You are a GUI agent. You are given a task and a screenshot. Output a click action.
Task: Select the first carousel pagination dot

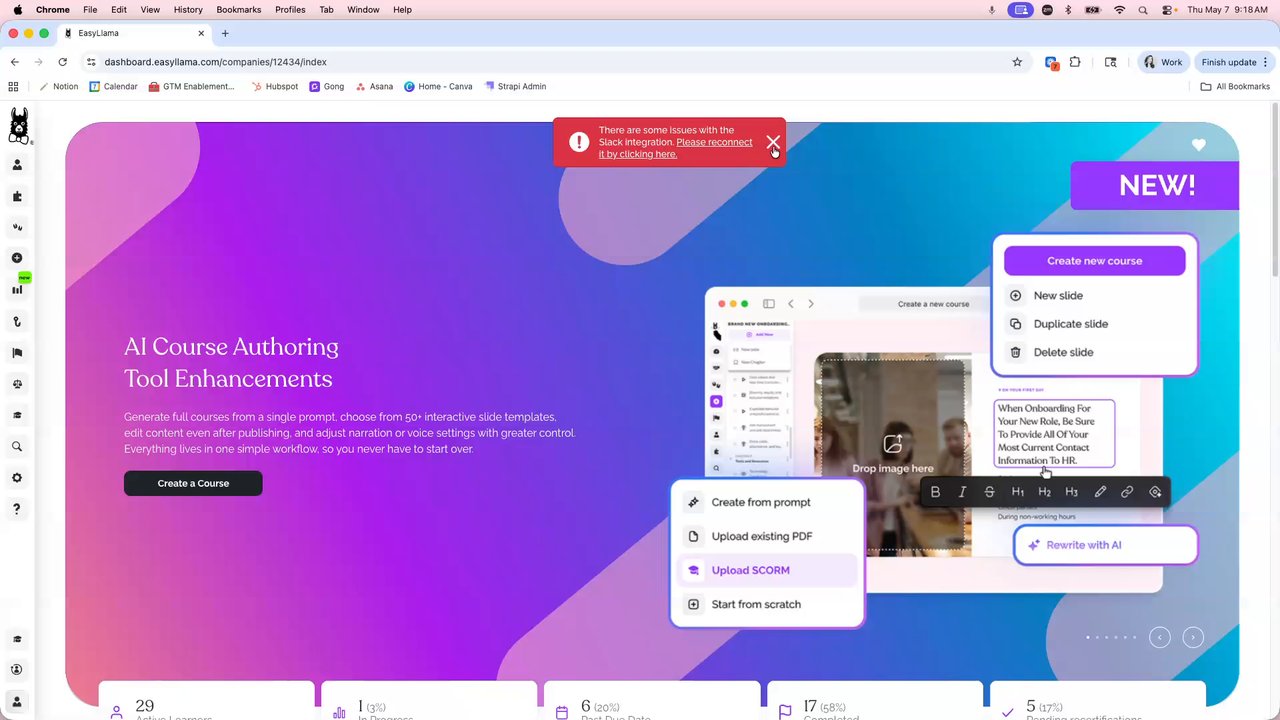[x=1088, y=637]
